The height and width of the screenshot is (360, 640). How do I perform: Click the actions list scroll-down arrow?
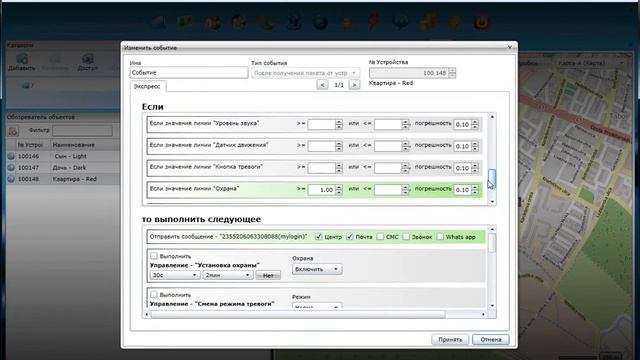(492, 306)
